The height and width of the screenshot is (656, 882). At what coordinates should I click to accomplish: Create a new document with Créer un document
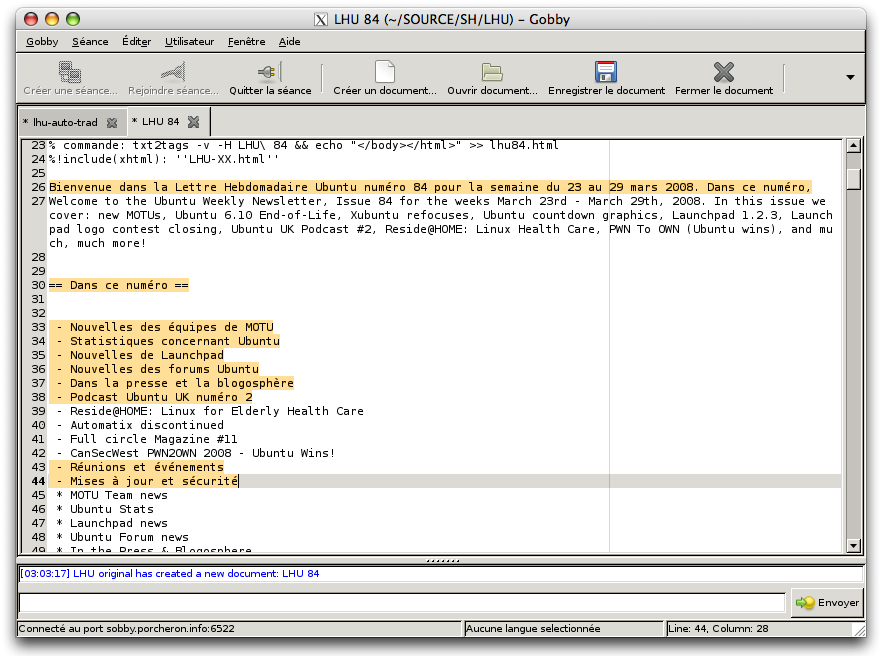[385, 72]
